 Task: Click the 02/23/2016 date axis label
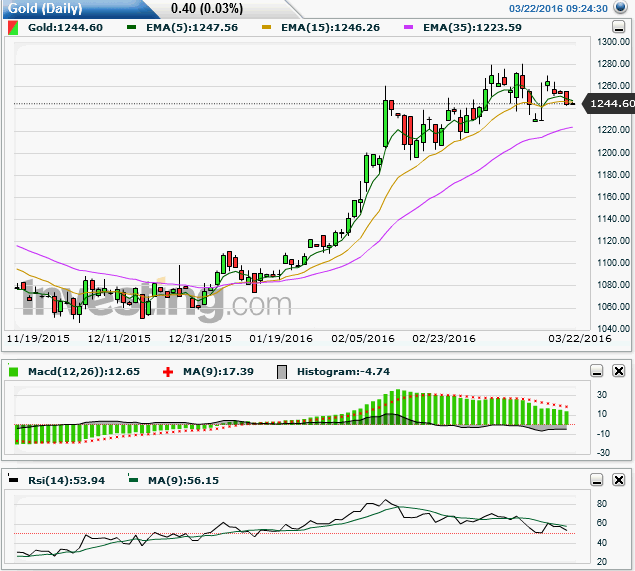pyautogui.click(x=444, y=339)
